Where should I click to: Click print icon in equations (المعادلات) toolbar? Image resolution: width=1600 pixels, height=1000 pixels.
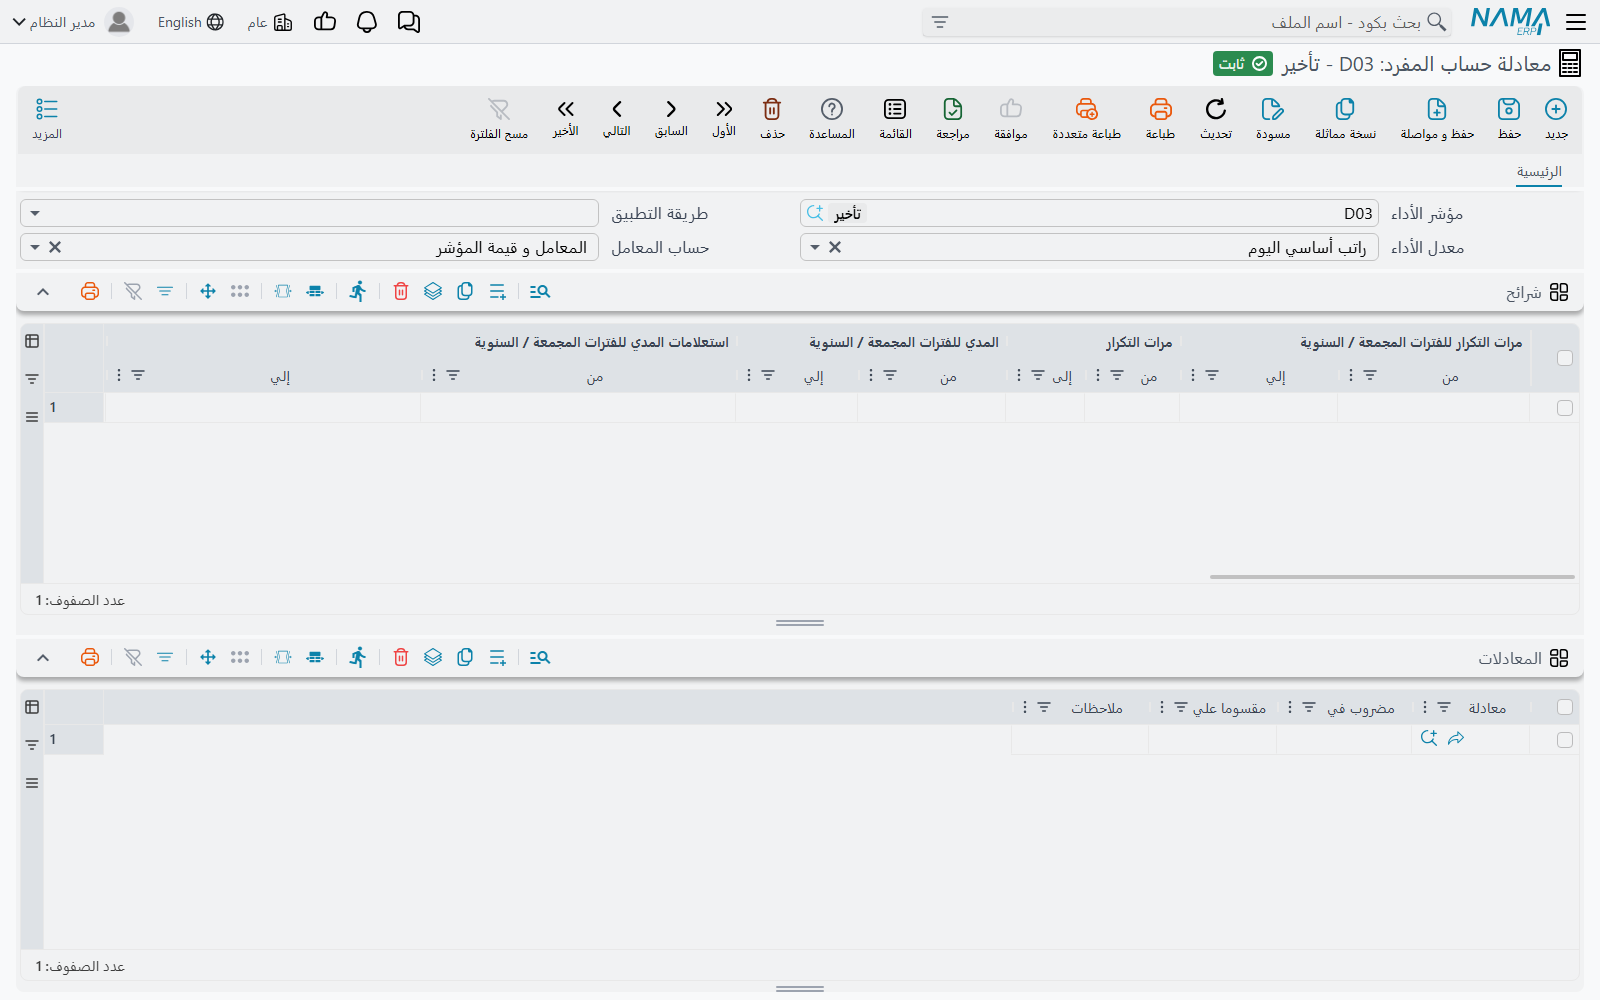tap(90, 657)
